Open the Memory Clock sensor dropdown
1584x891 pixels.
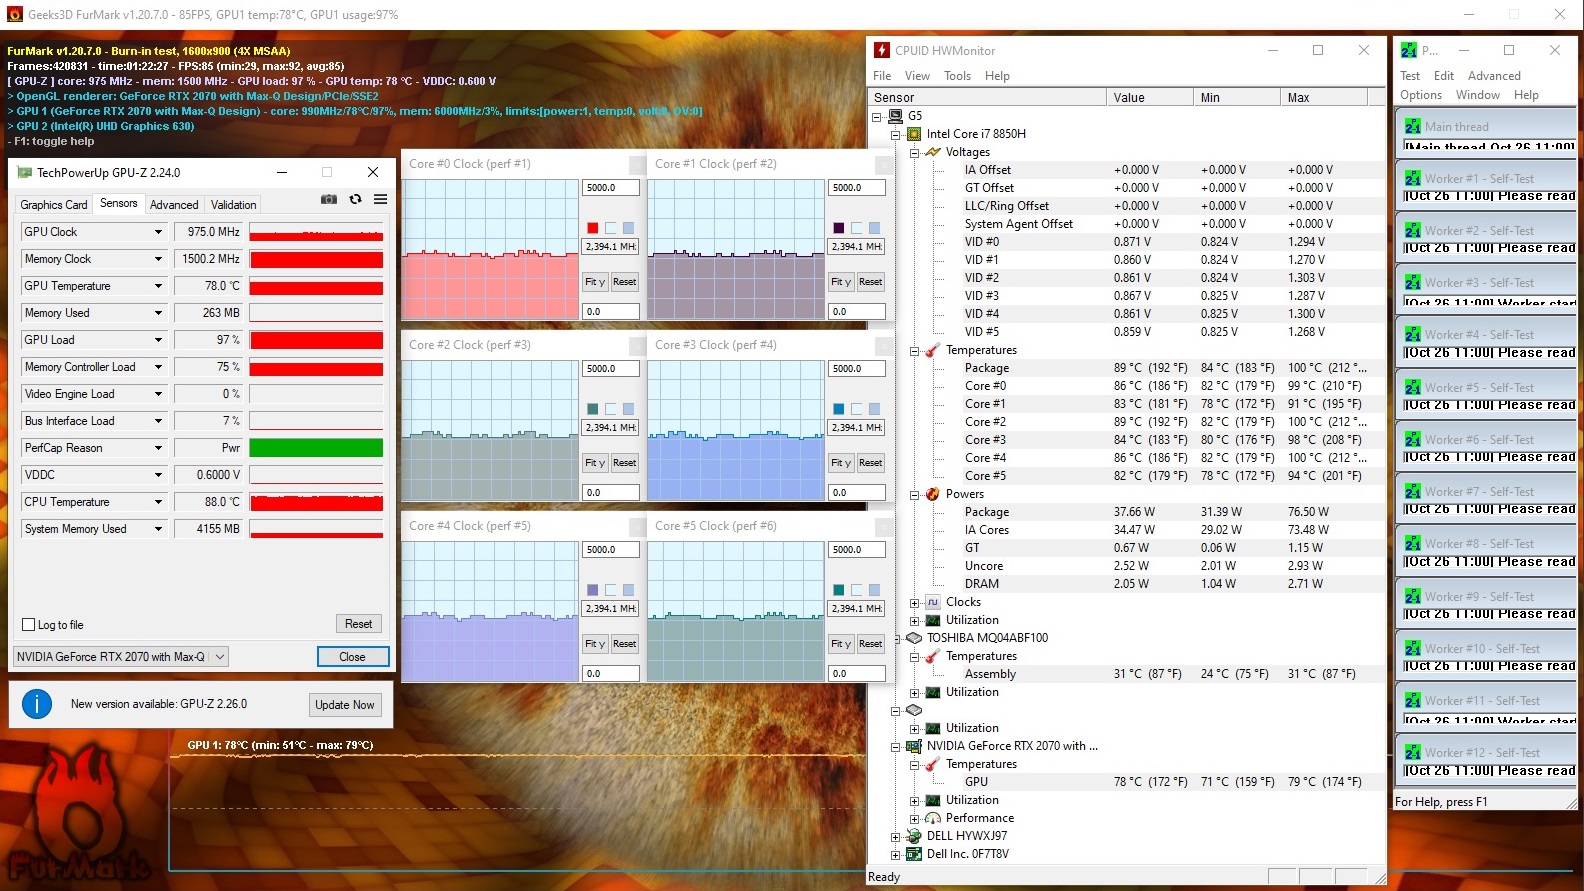158,259
